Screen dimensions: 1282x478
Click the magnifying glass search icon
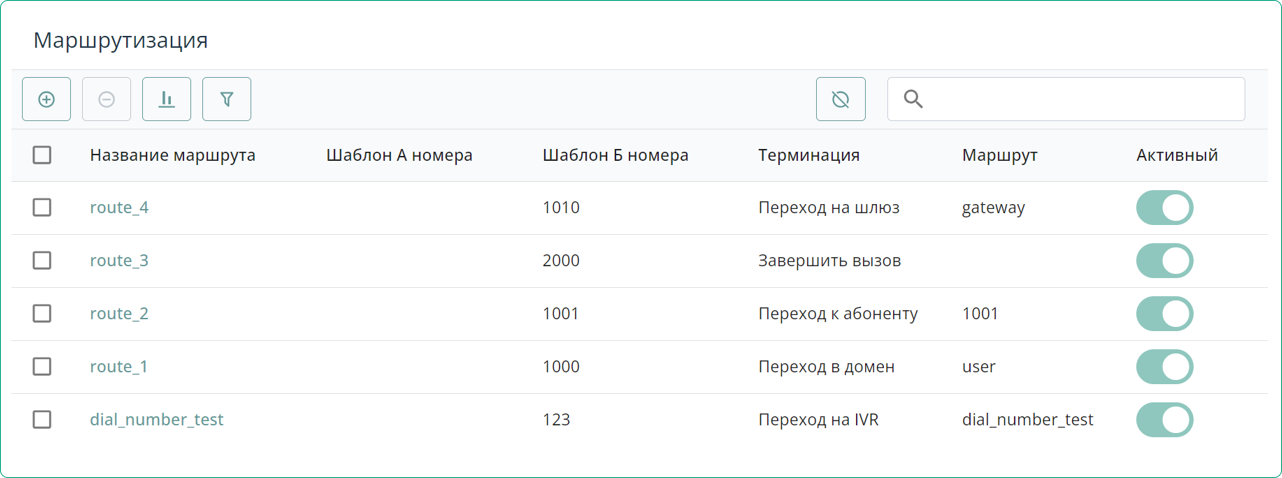point(912,99)
